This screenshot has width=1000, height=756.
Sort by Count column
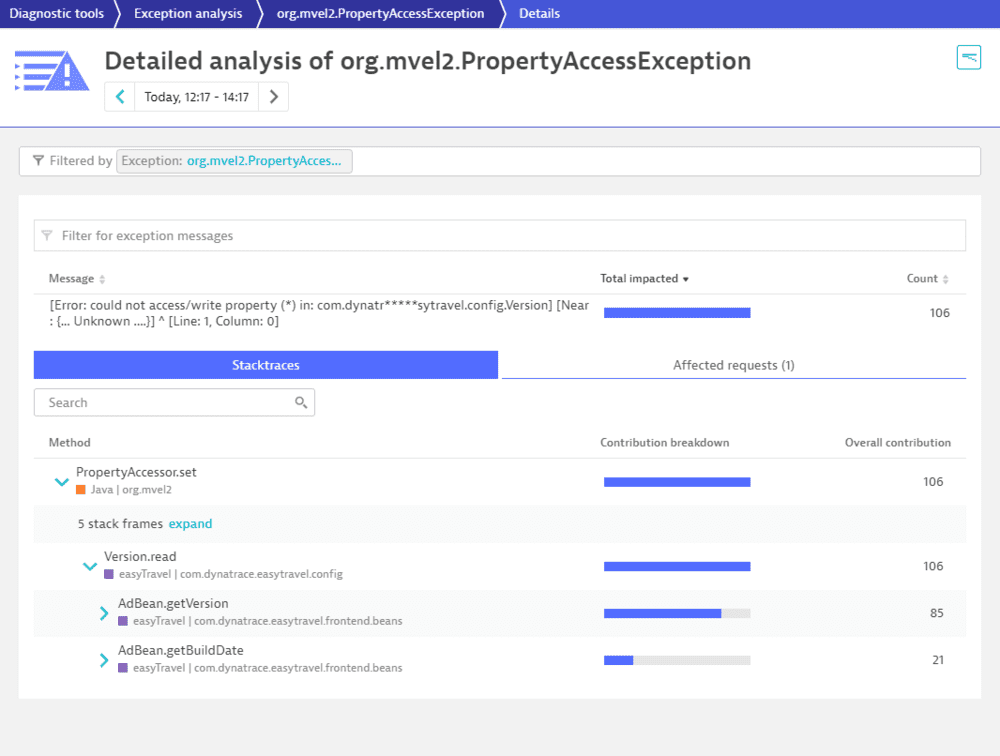pos(927,279)
